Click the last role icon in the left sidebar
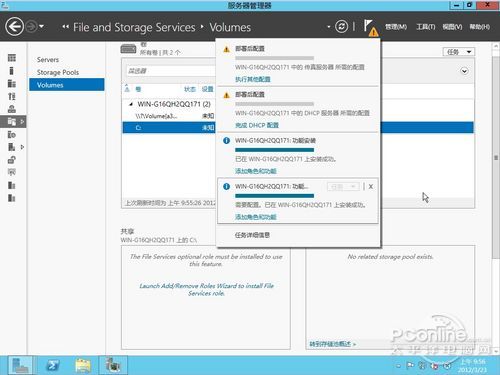This screenshot has height=375, width=500. [x=12, y=198]
